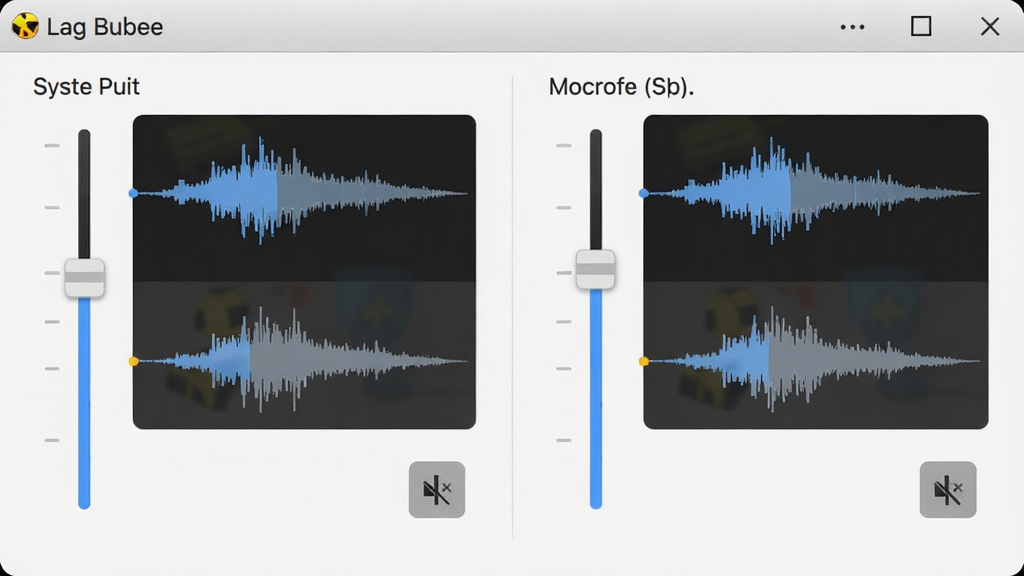The image size is (1024, 576).
Task: Mute the Mocrofe (Sp) channel
Action: click(x=948, y=490)
